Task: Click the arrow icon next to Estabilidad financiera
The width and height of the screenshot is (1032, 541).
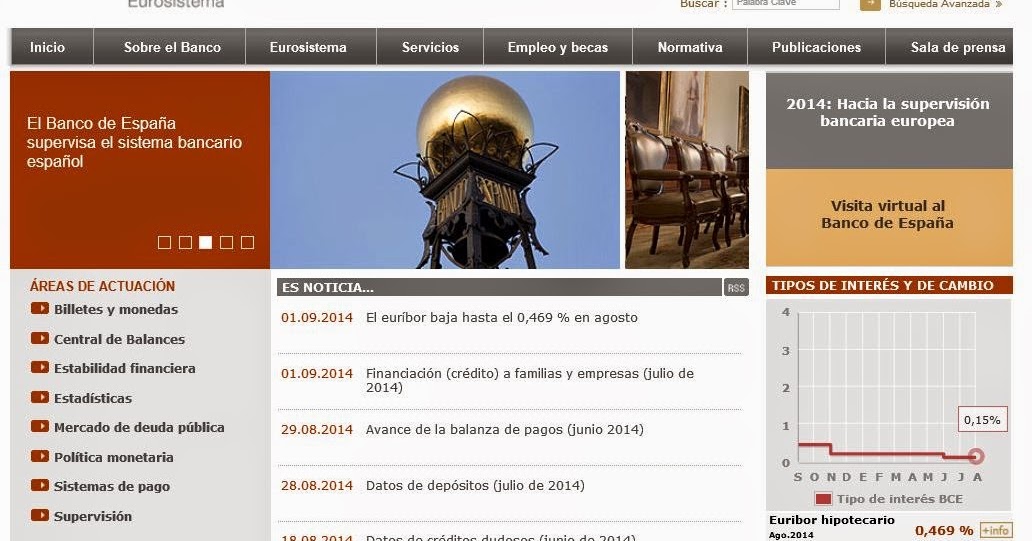Action: click(40, 367)
